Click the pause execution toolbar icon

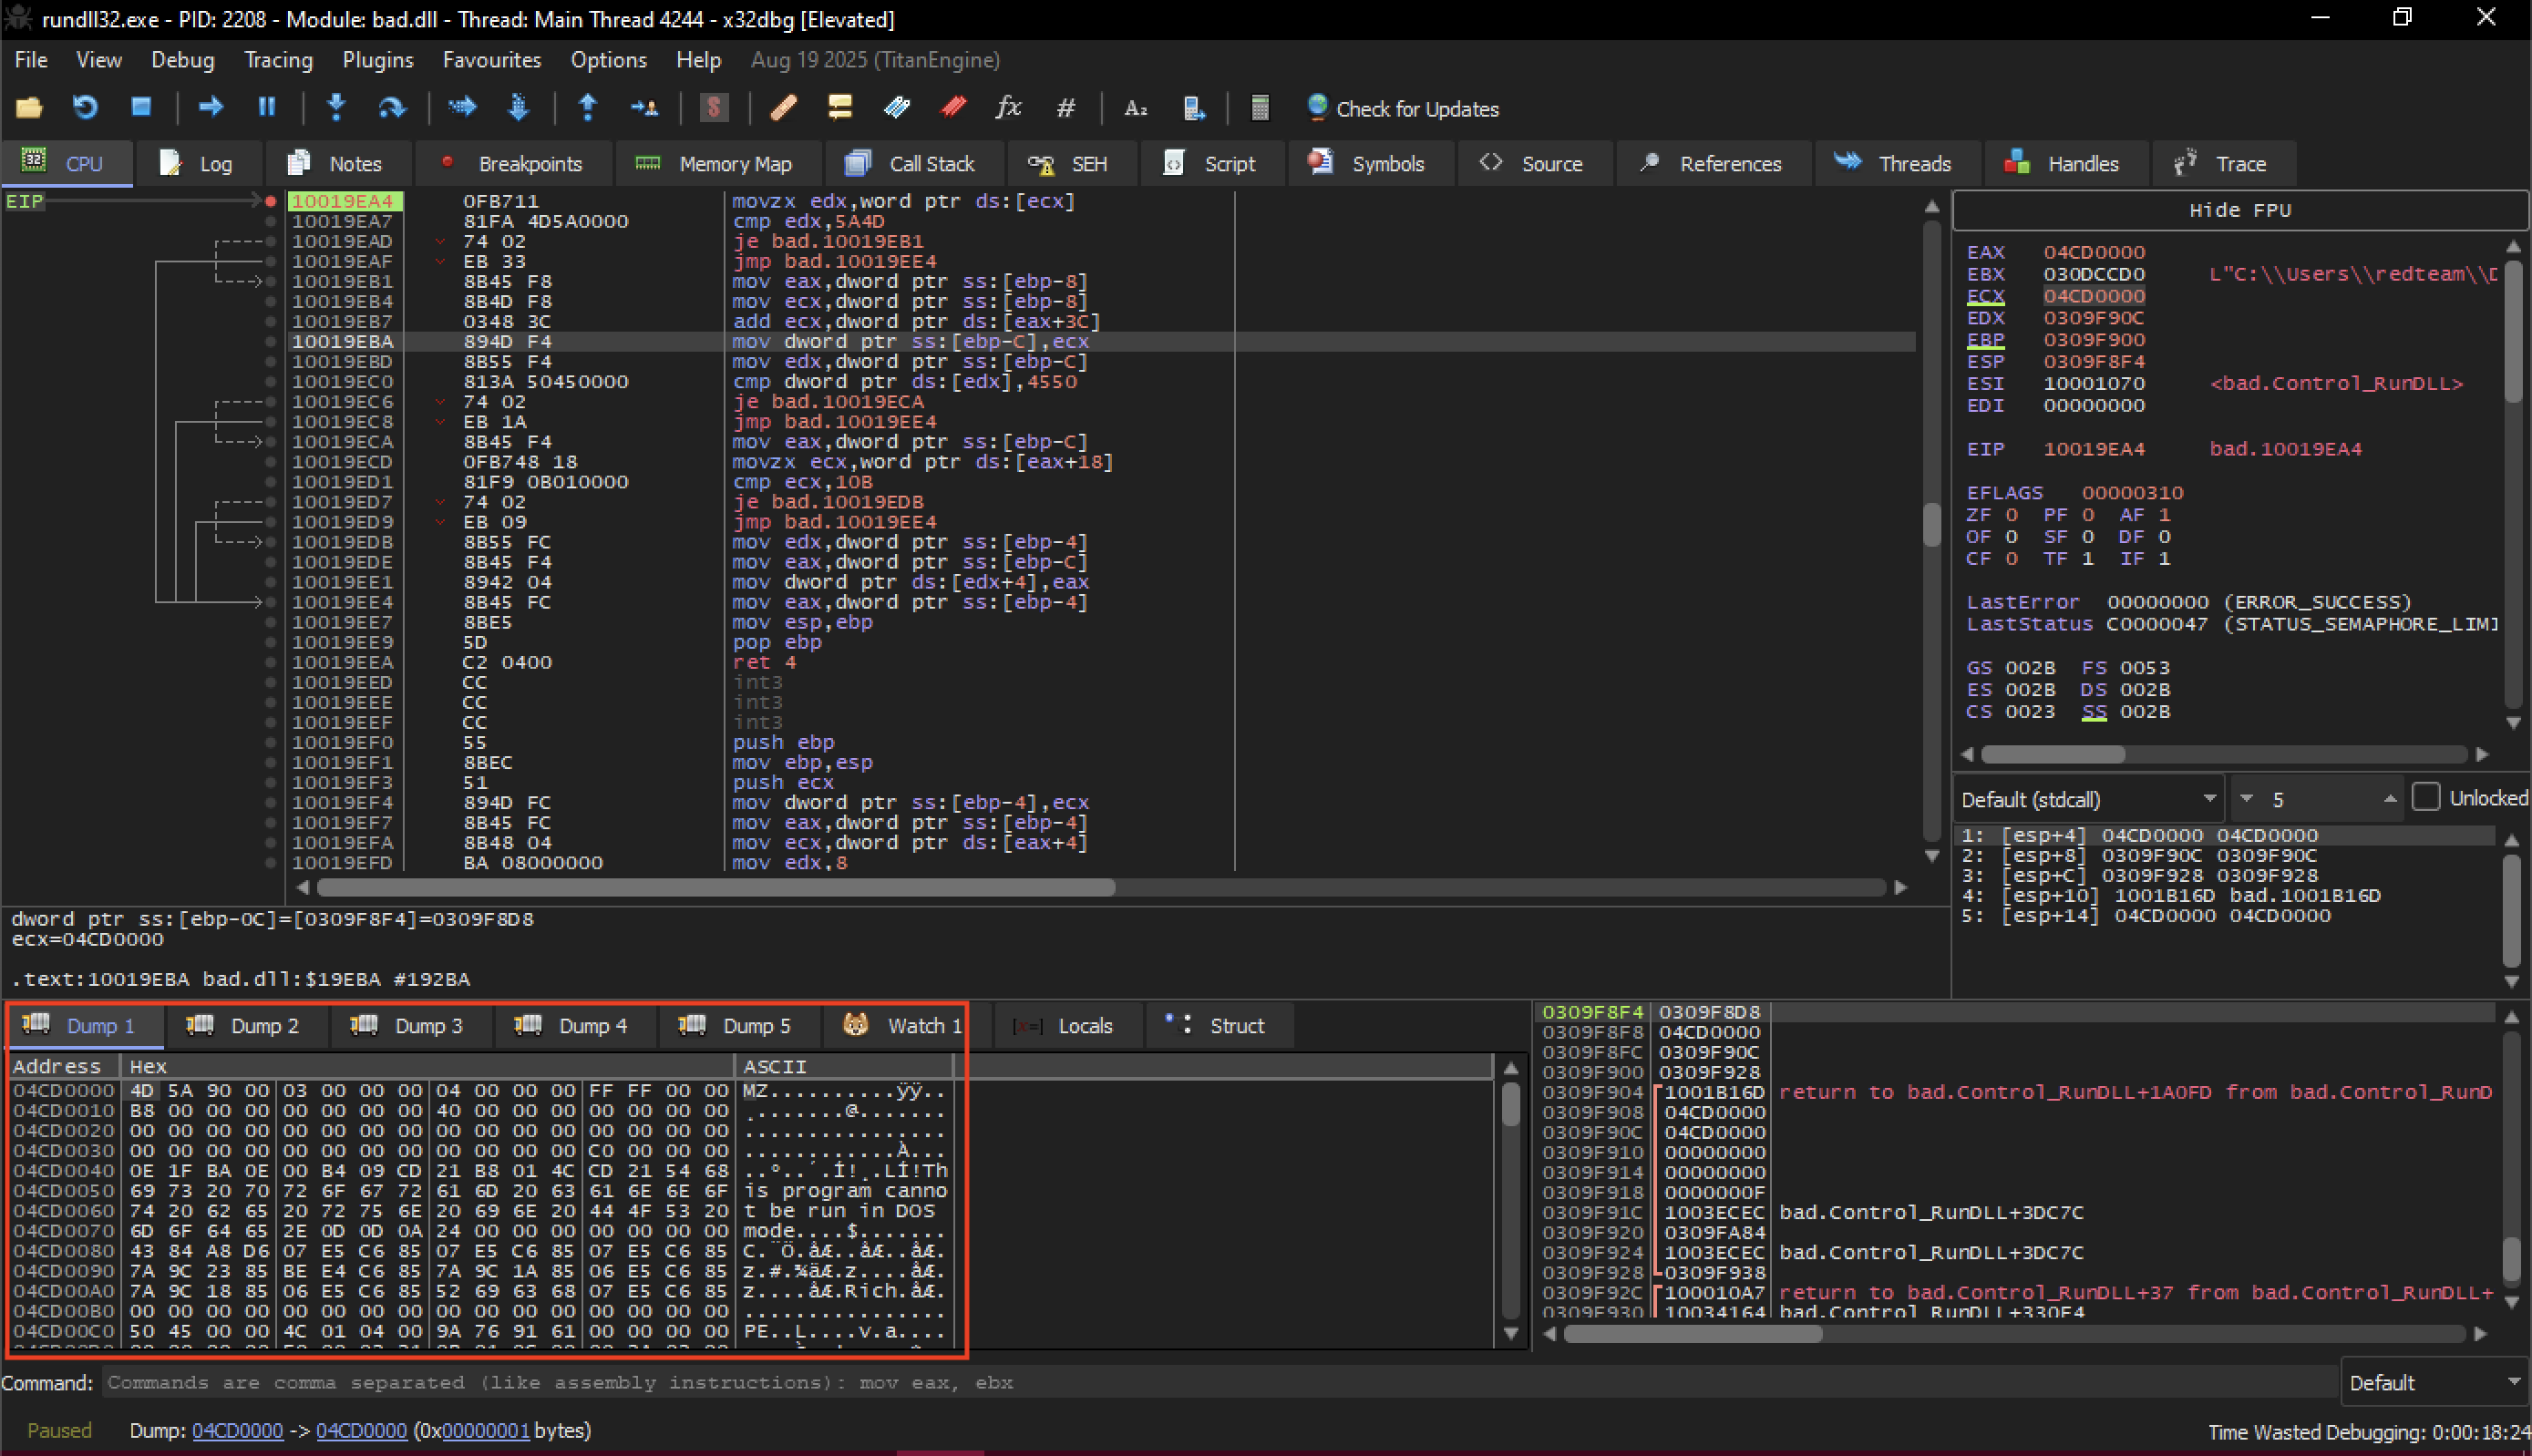pyautogui.click(x=267, y=107)
